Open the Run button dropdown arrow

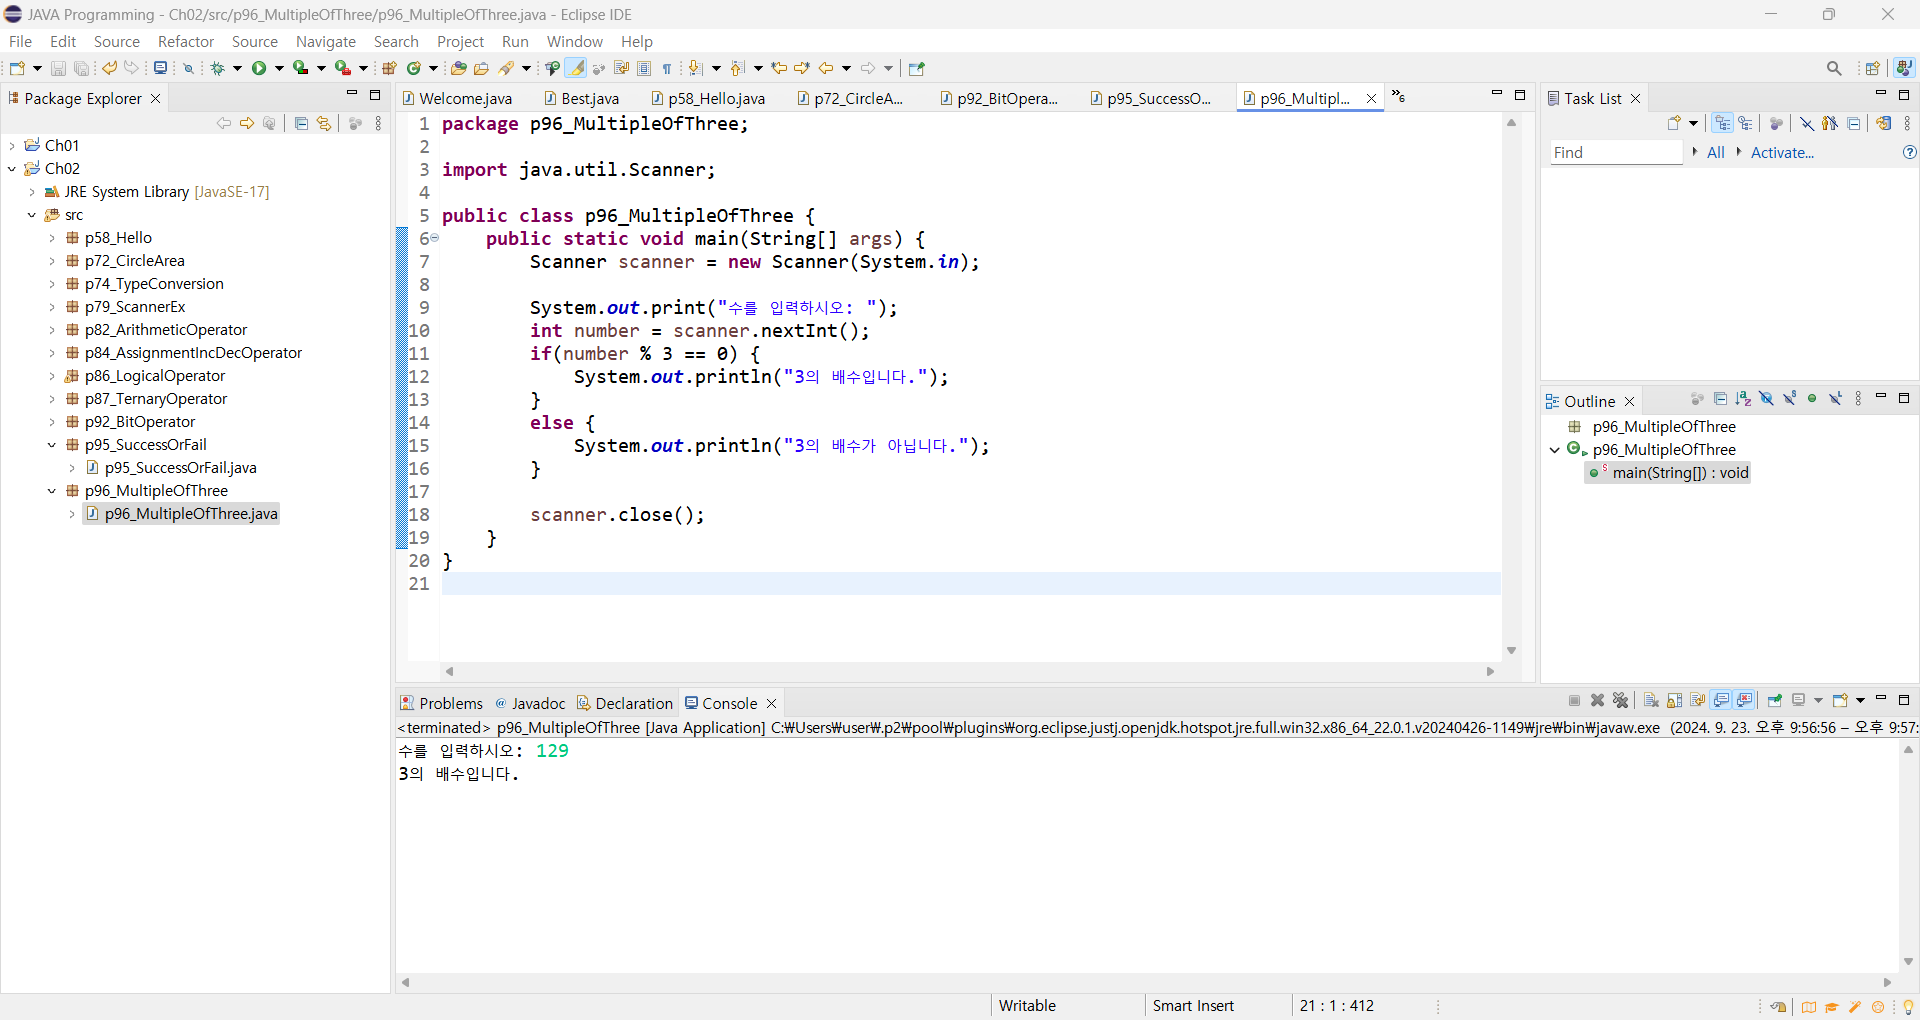click(x=279, y=68)
